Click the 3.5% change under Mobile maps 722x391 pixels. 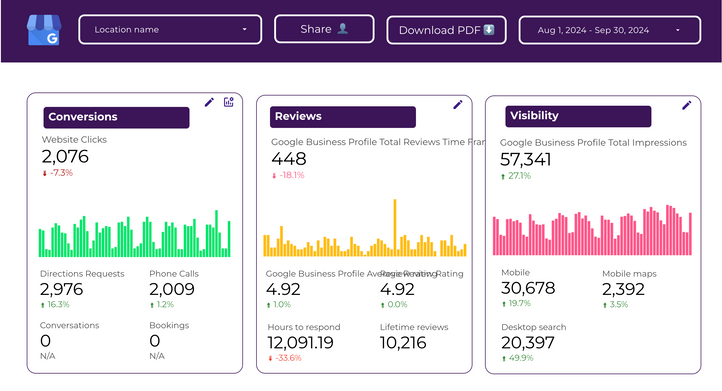[x=615, y=304]
